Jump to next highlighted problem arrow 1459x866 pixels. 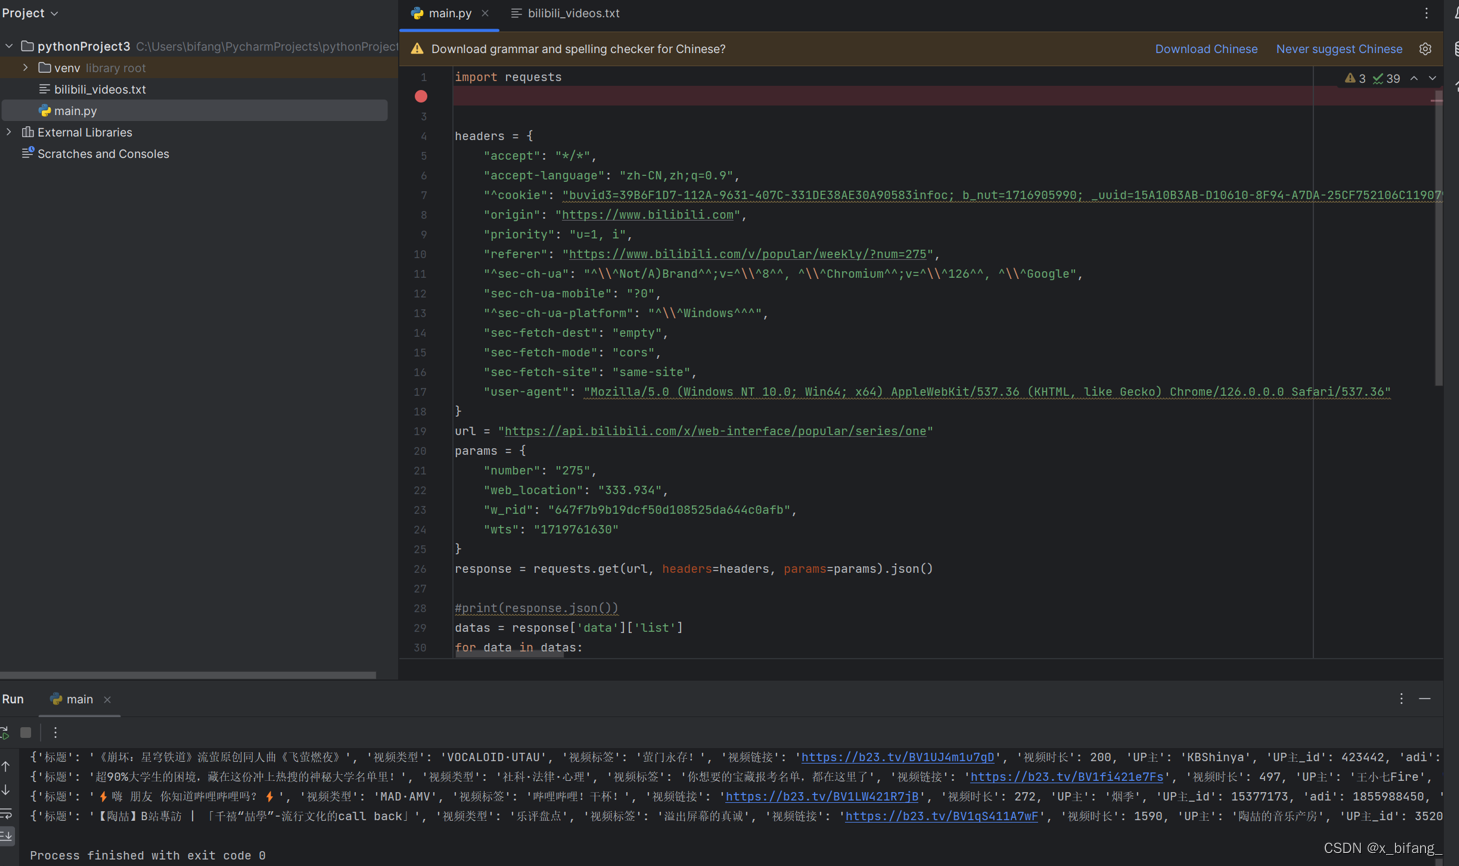click(x=1433, y=78)
